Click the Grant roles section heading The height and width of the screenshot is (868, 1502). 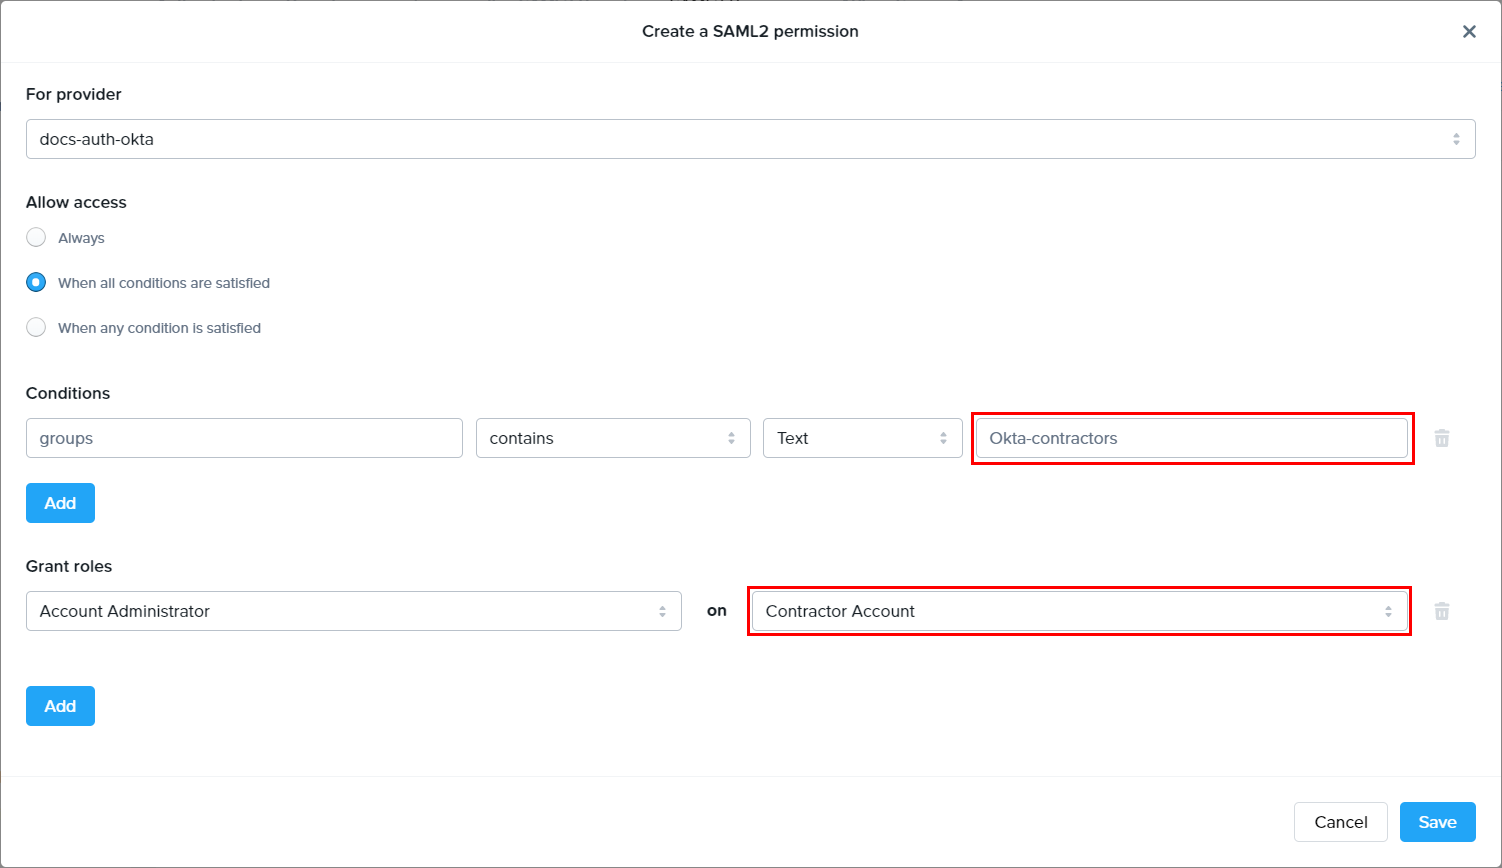click(x=69, y=566)
